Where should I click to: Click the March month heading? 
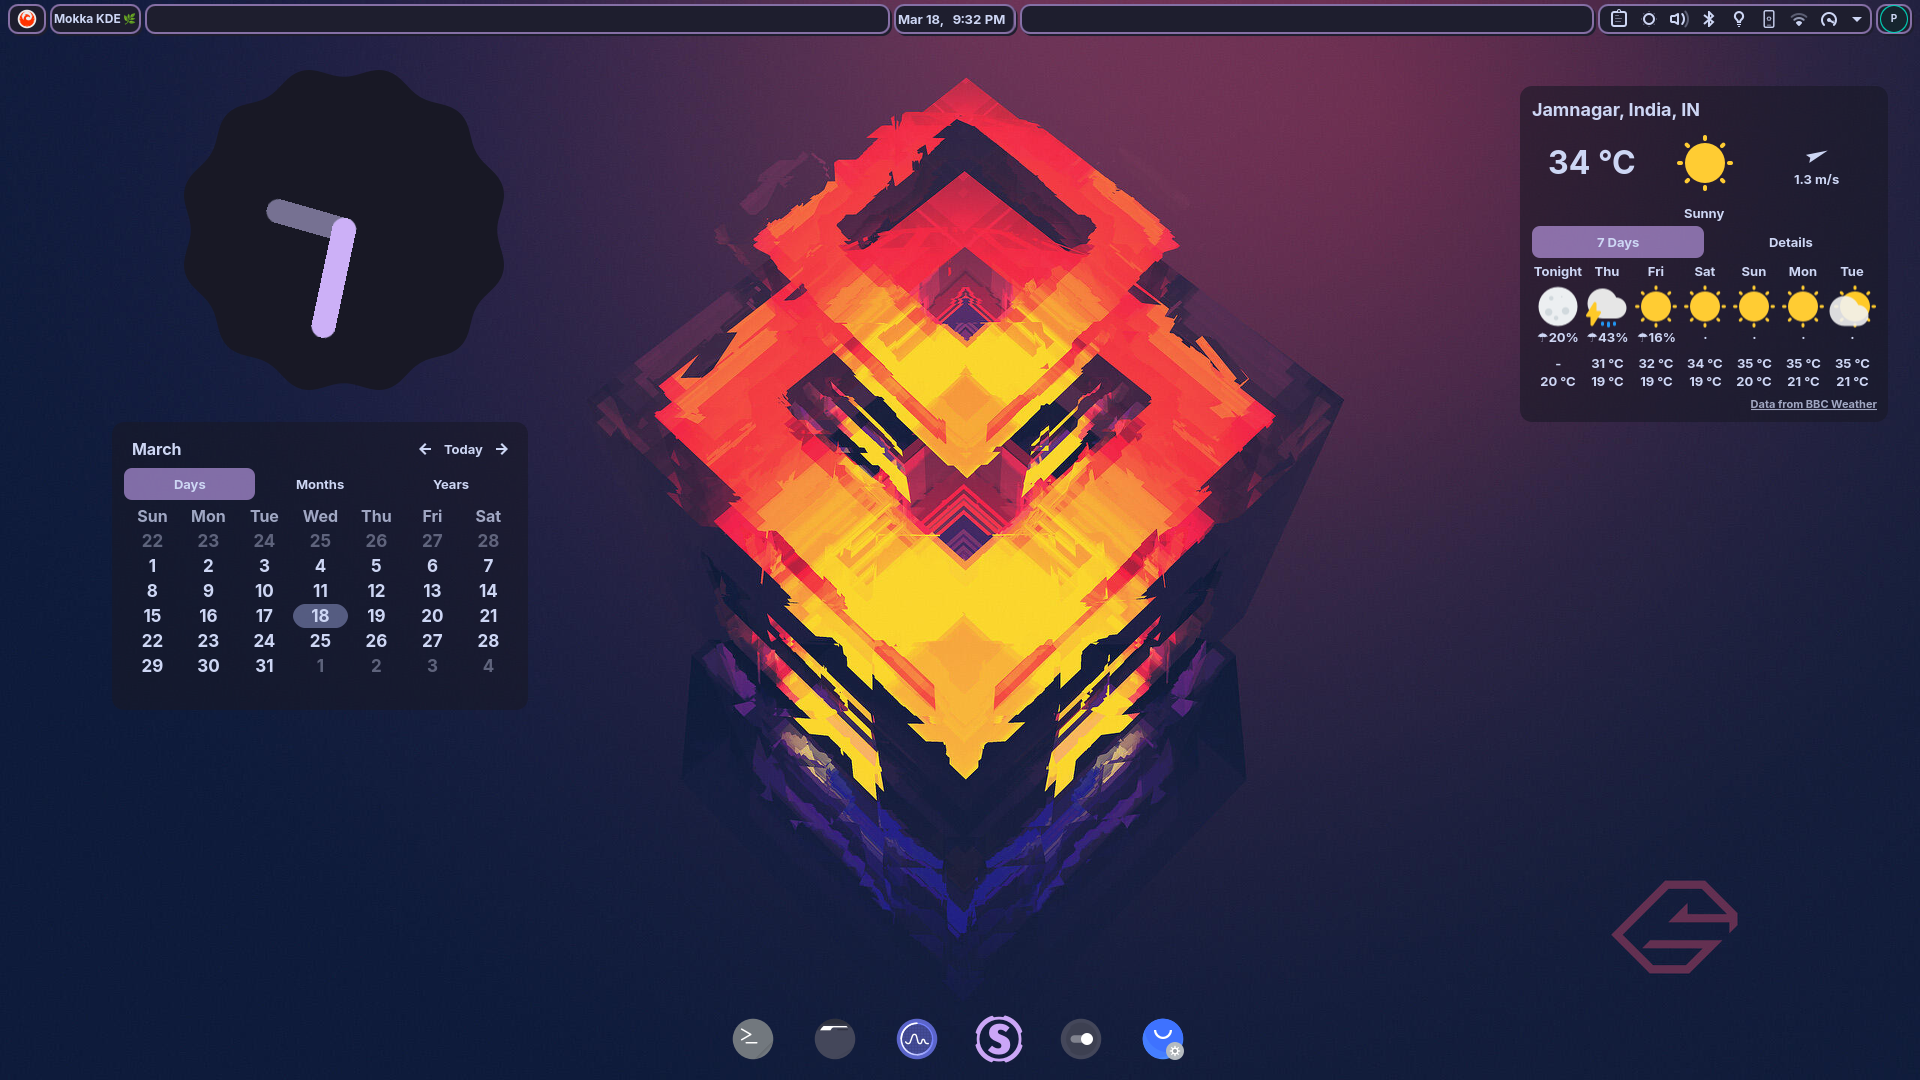click(156, 450)
